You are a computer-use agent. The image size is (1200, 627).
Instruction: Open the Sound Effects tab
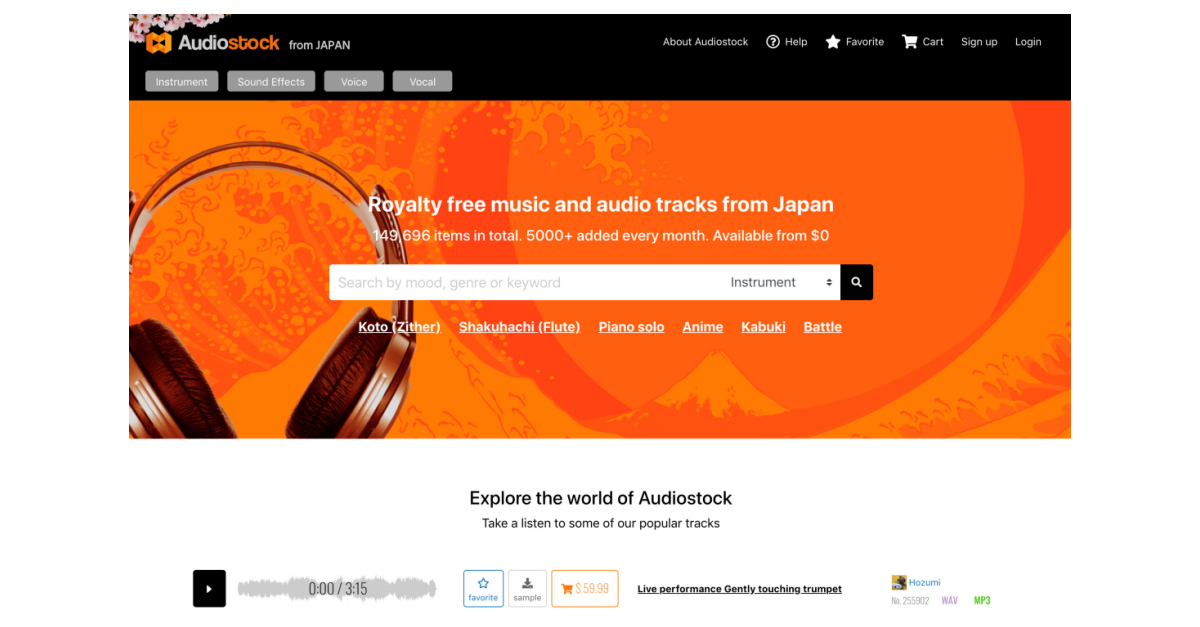pos(271,82)
